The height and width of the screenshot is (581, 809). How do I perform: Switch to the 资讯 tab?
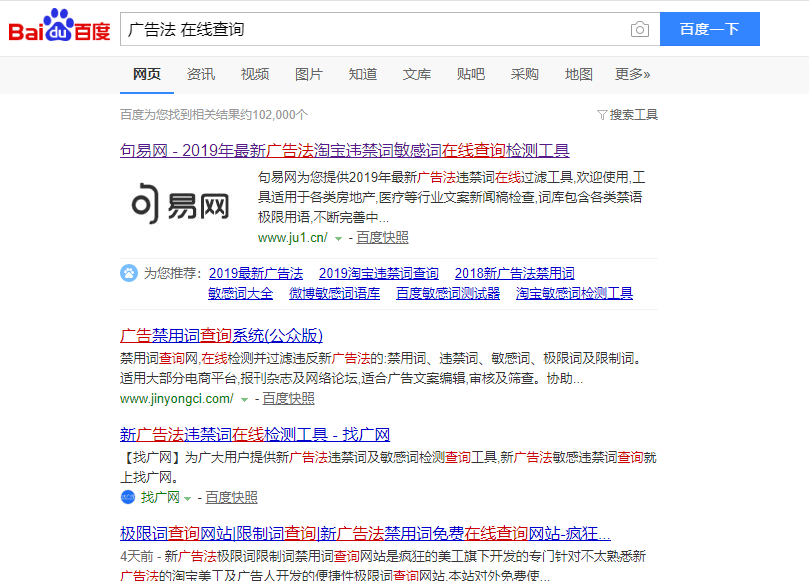pyautogui.click(x=200, y=74)
